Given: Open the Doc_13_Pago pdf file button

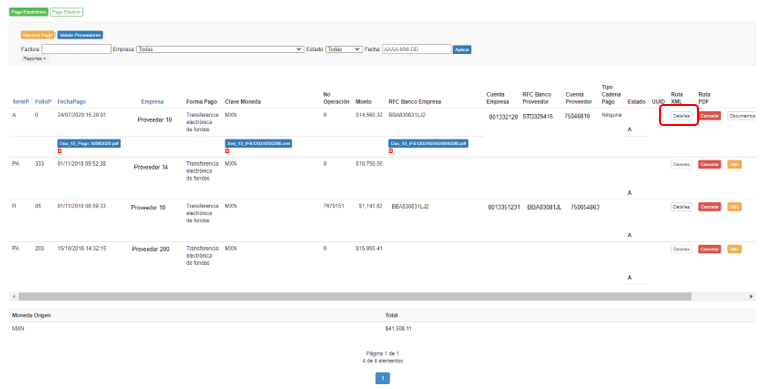Looking at the screenshot, I should point(89,143).
